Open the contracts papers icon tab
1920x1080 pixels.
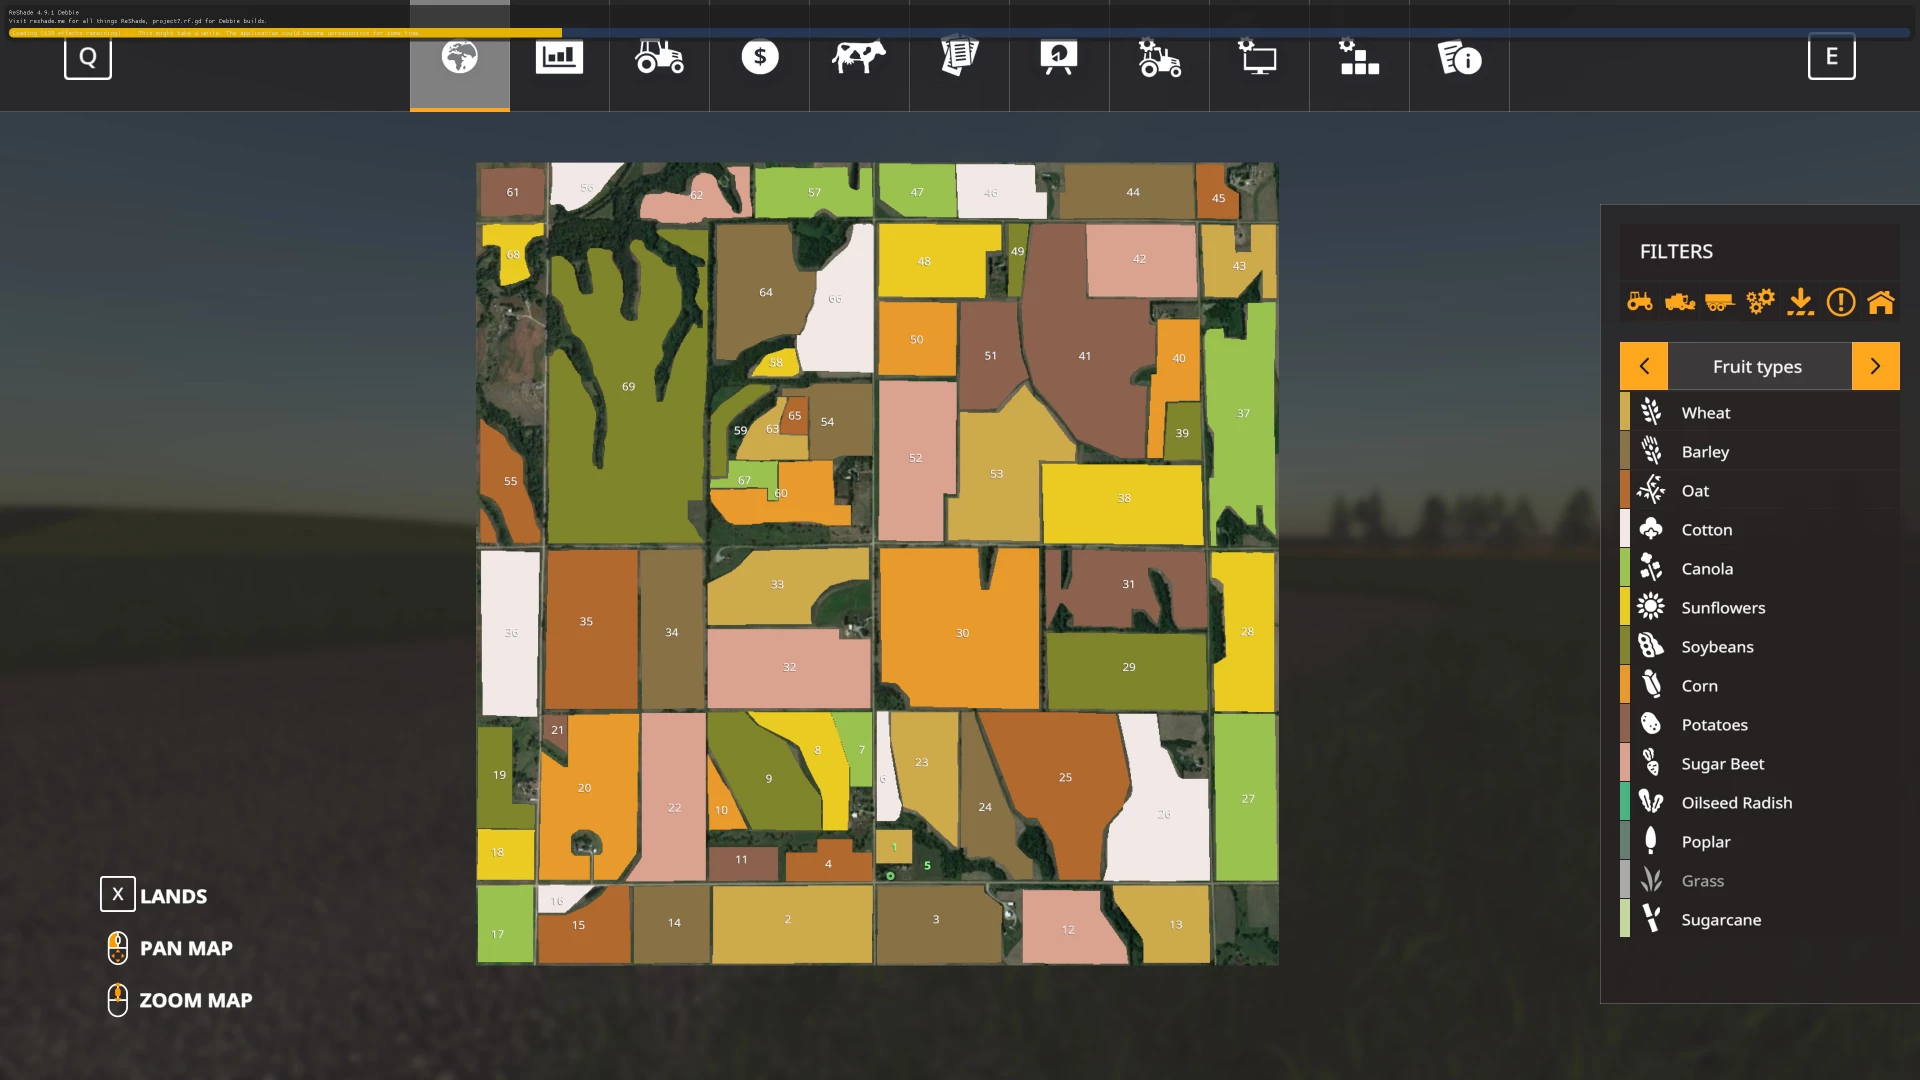coord(959,58)
